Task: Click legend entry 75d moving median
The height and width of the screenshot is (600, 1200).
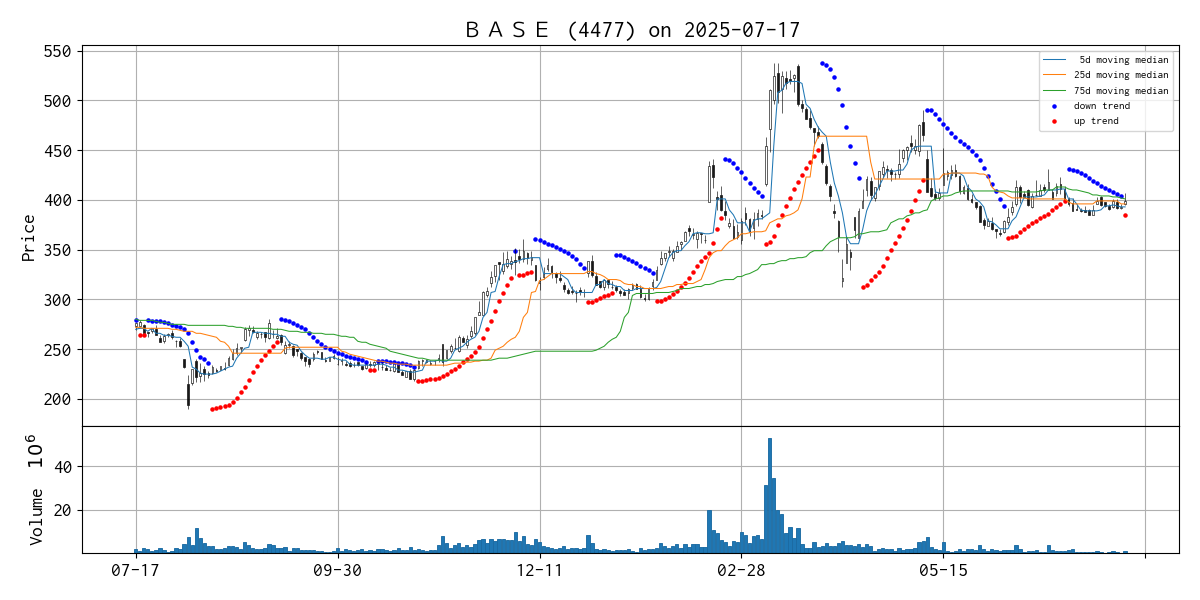Action: pyautogui.click(x=1121, y=91)
